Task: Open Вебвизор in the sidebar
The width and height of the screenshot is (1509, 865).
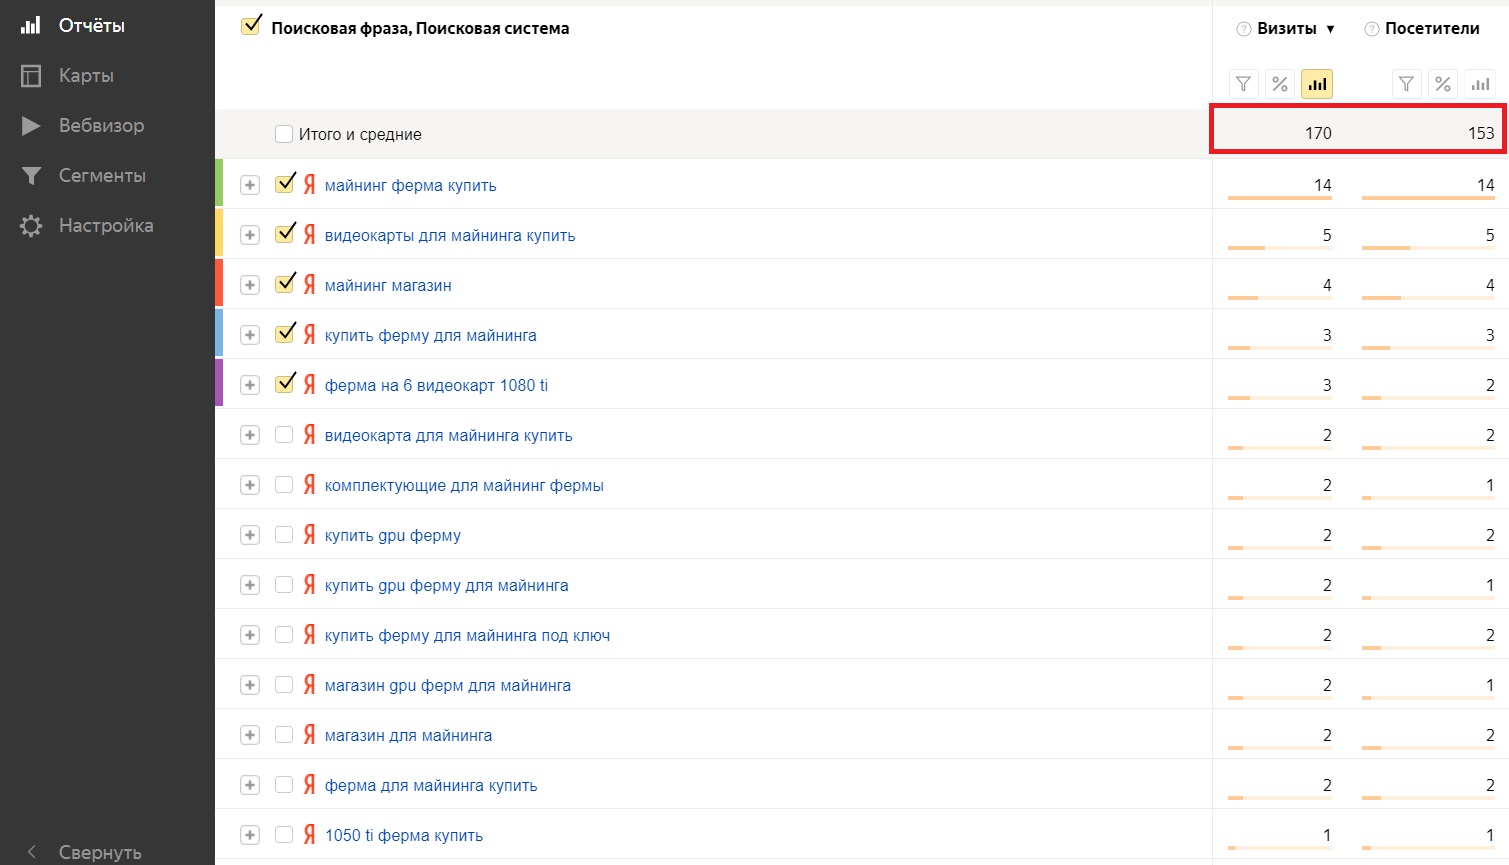Action: click(101, 125)
